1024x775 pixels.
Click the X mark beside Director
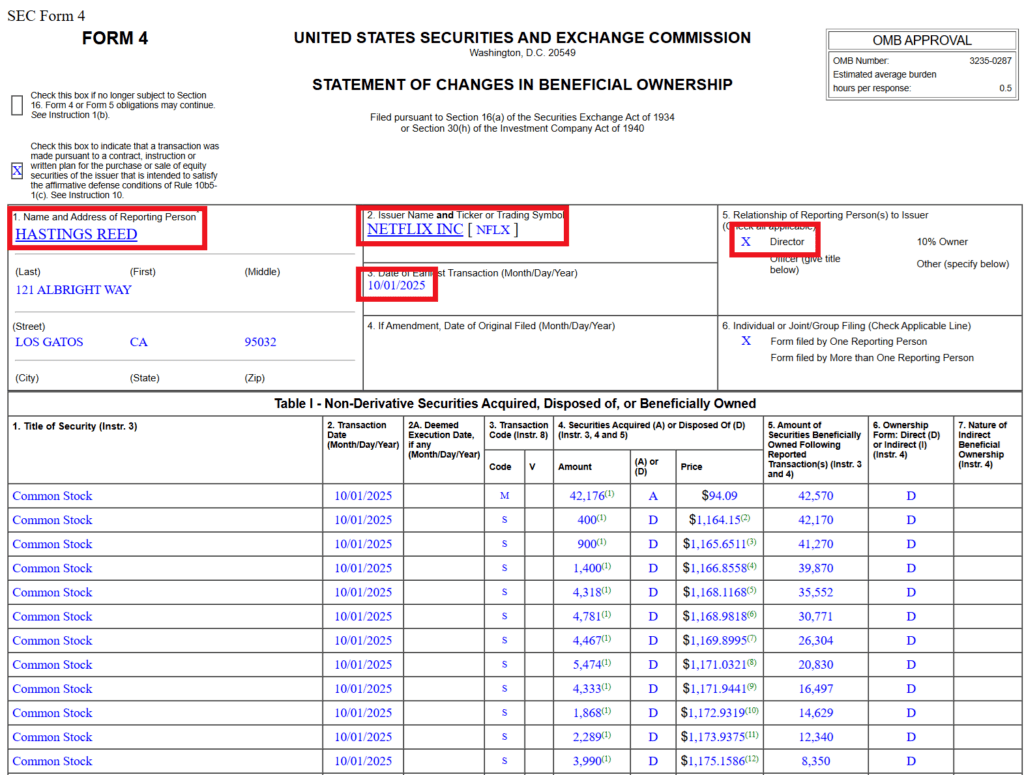point(745,242)
